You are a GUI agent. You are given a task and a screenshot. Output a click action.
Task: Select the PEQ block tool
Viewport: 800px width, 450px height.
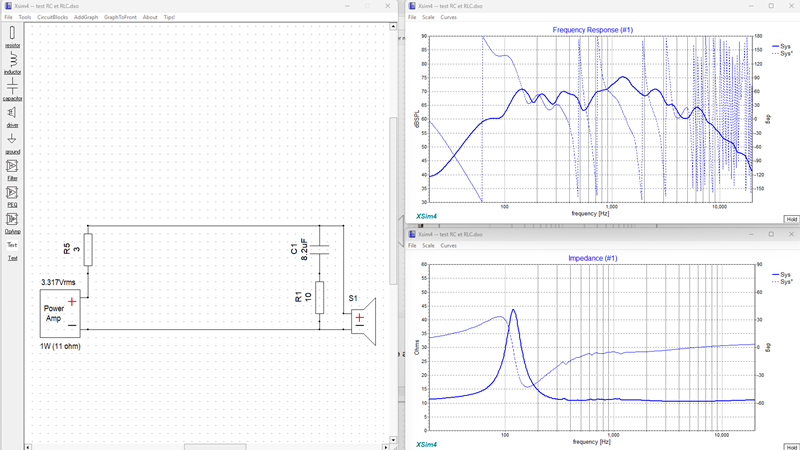pos(12,196)
